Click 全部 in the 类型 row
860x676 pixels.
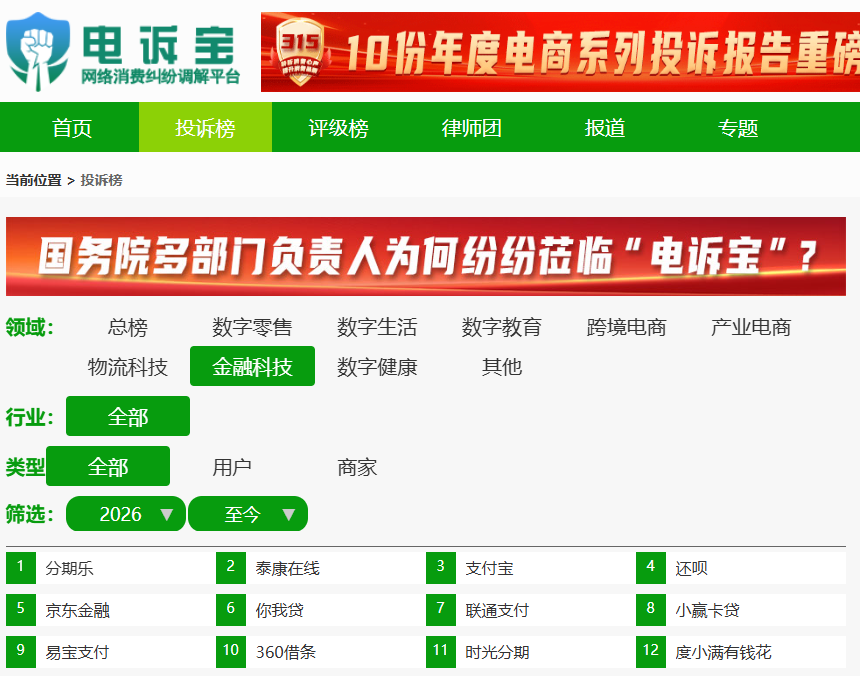click(108, 466)
